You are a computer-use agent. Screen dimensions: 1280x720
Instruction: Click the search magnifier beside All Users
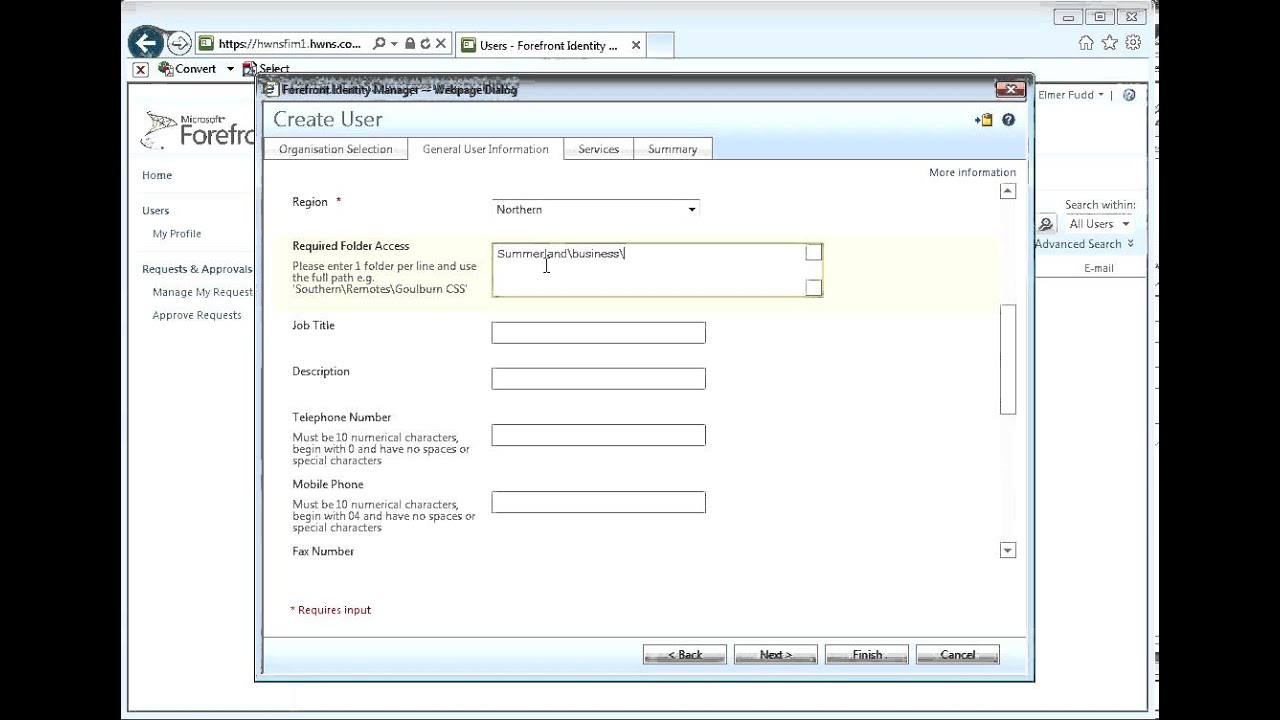point(1046,224)
